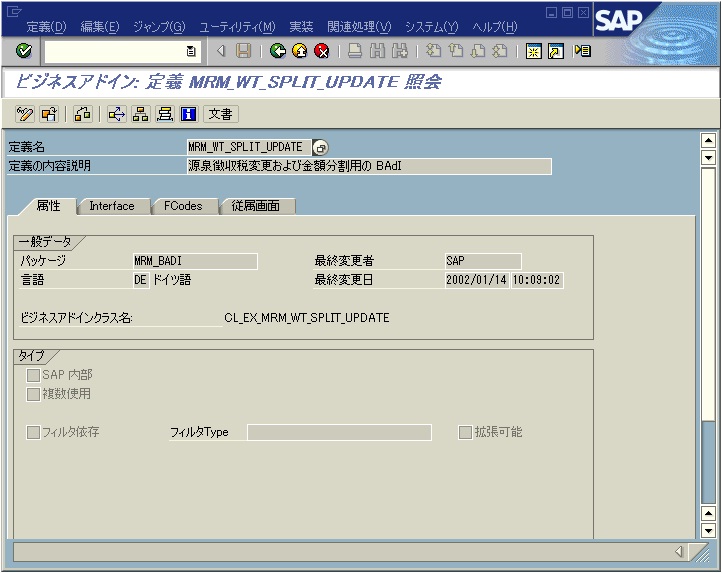Open the command field history dropdown
This screenshot has width=722, height=573.
191,51
